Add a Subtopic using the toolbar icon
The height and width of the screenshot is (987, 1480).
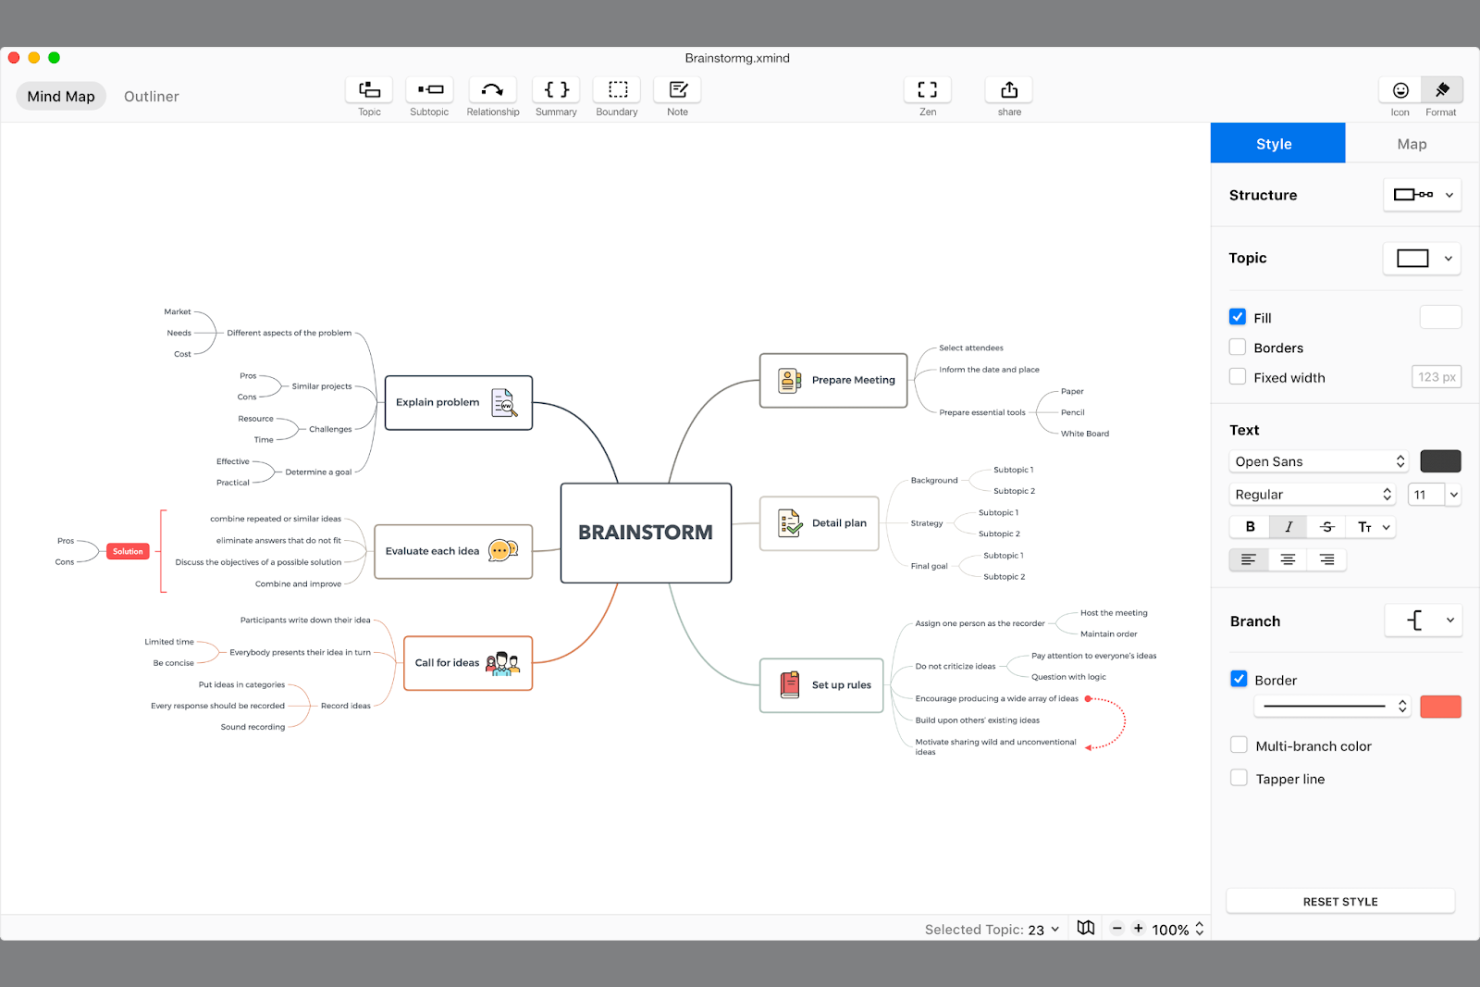coord(429,95)
